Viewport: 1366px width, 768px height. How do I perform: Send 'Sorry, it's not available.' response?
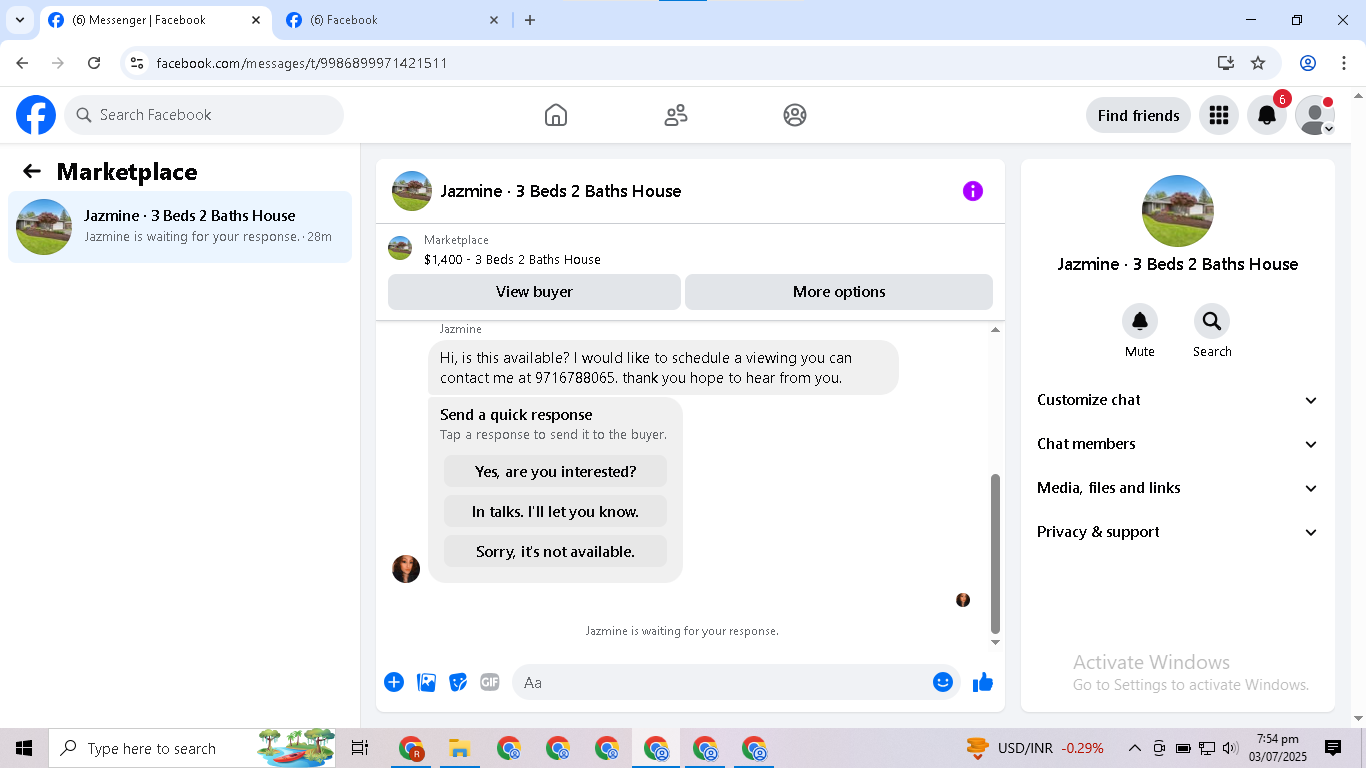[555, 551]
